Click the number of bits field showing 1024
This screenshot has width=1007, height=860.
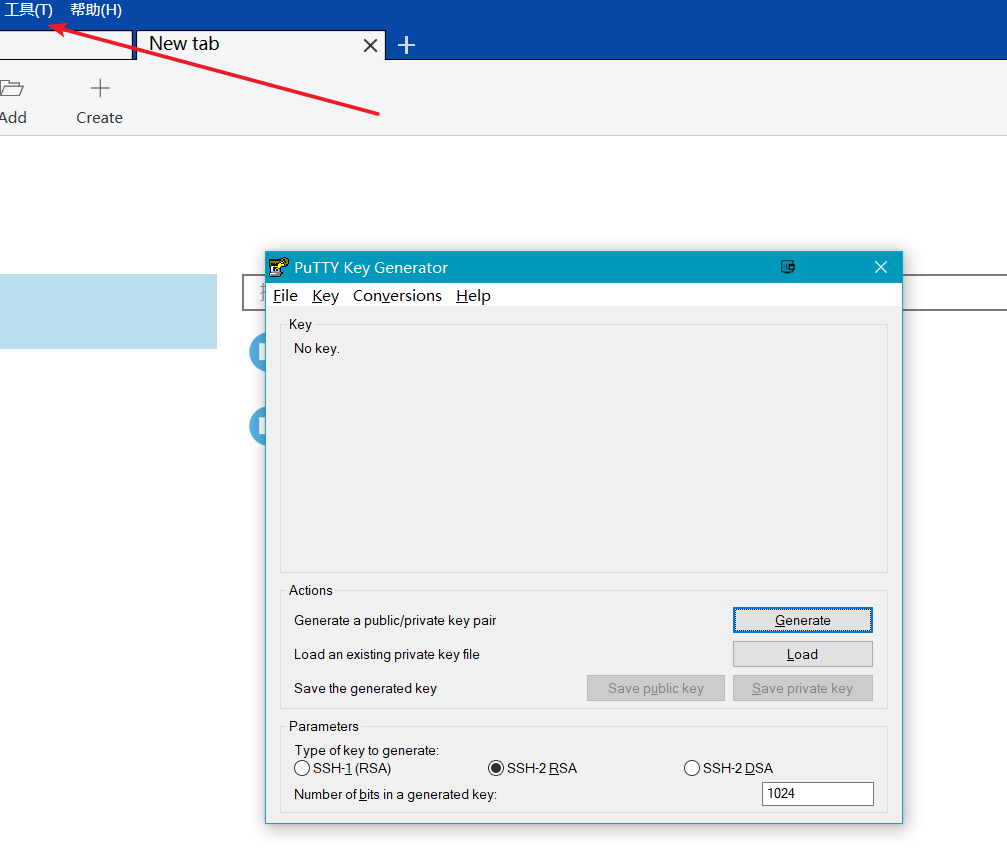point(818,794)
